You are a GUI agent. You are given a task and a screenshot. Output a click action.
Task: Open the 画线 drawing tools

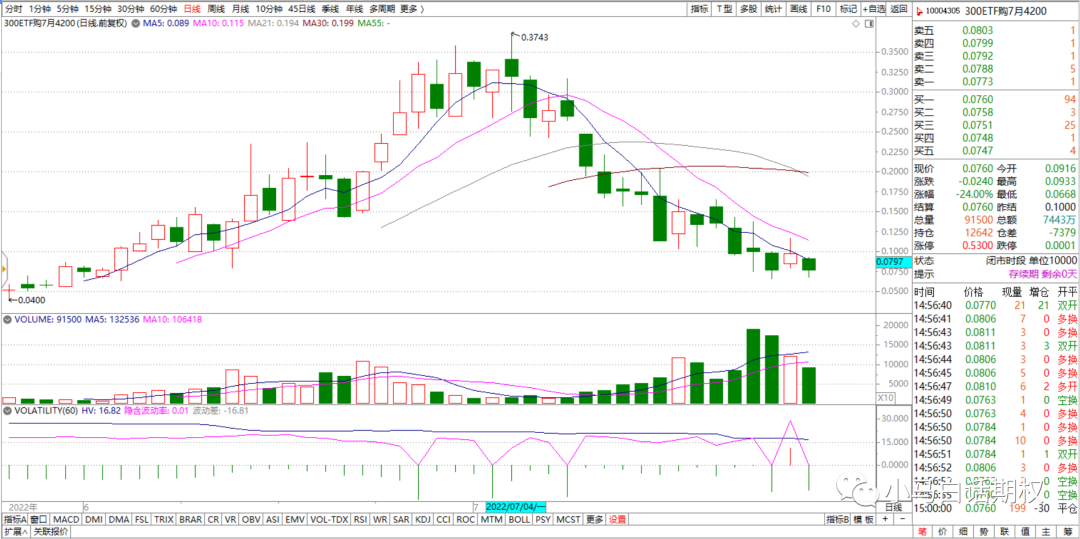(x=798, y=9)
